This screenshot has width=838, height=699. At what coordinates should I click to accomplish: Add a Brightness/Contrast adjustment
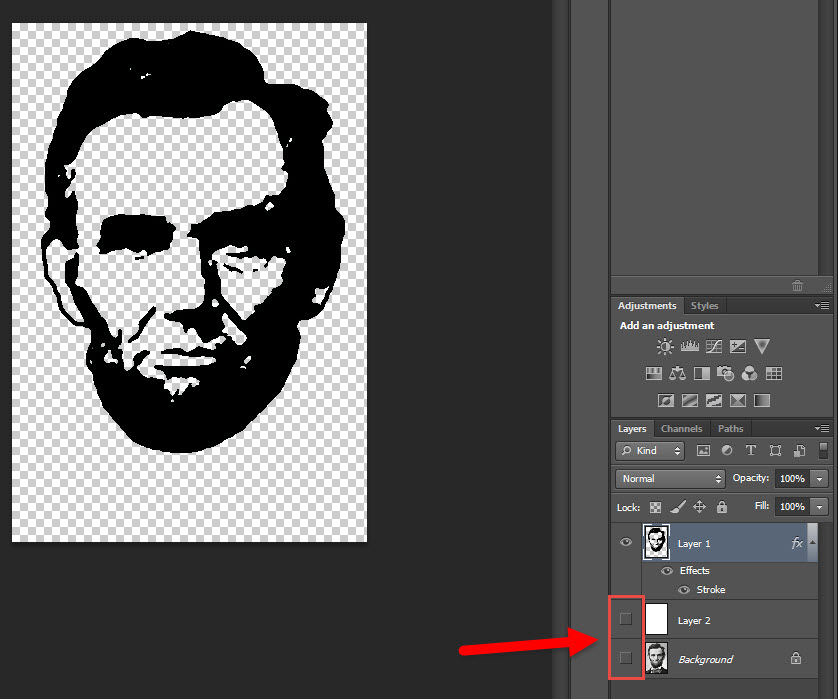[x=665, y=347]
